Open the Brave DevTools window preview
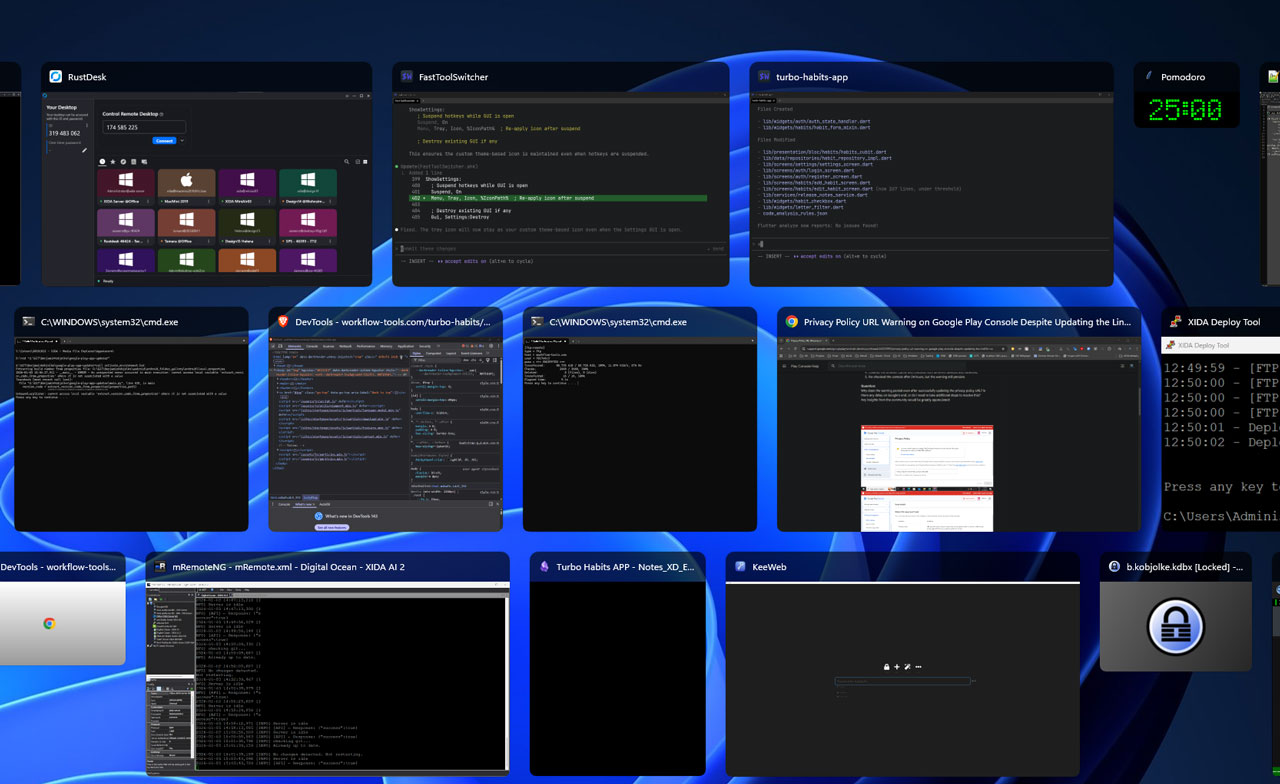This screenshot has width=1280, height=784. click(385, 434)
